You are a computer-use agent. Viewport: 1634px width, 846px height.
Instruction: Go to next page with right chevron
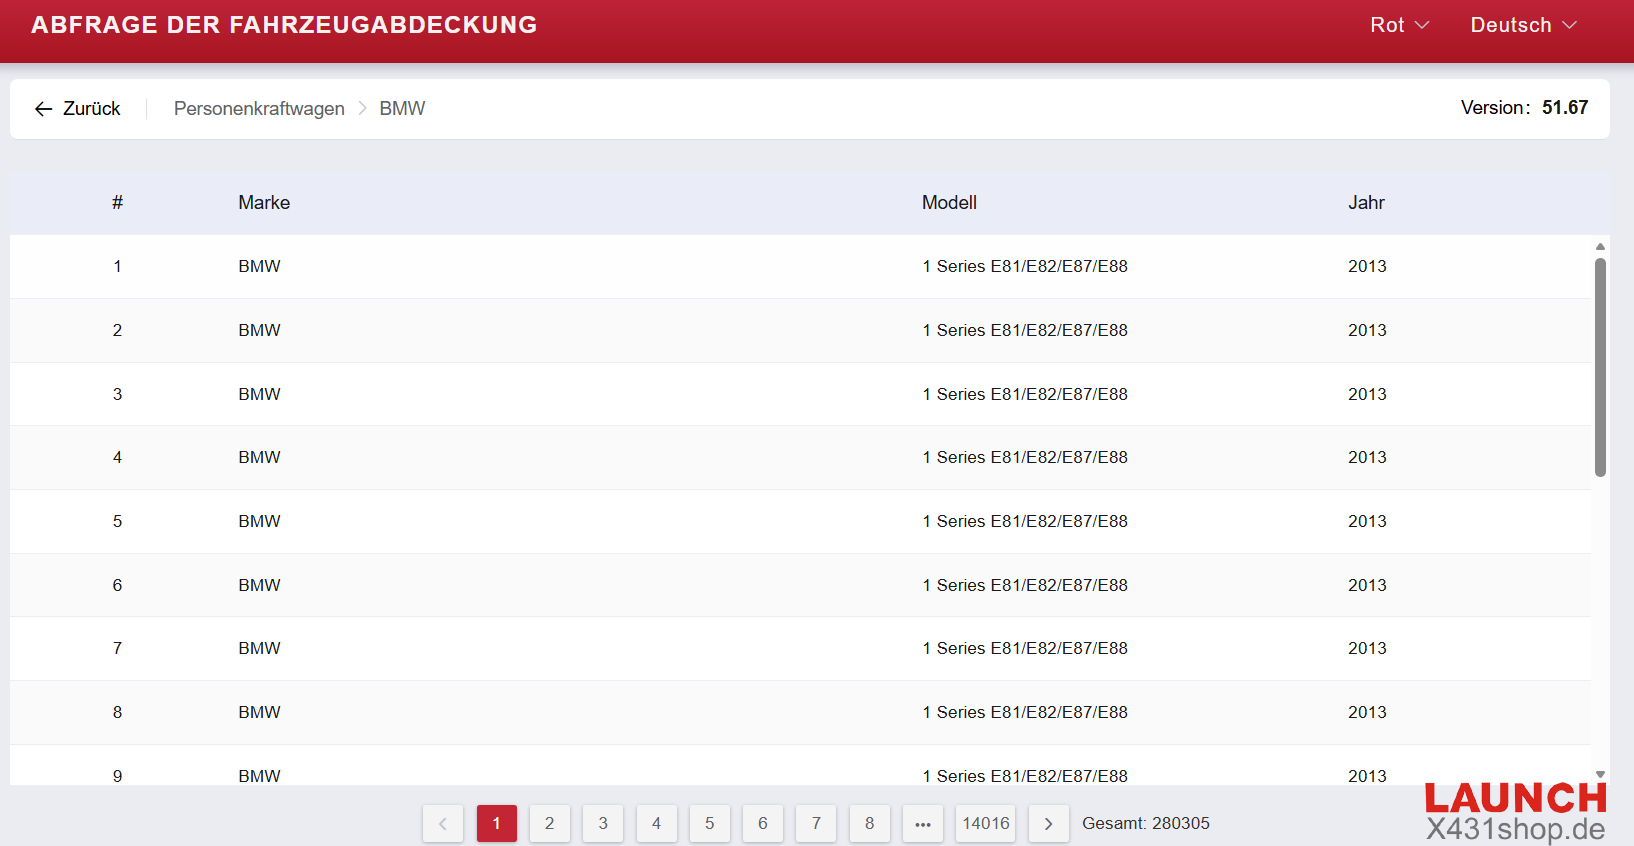(1048, 824)
